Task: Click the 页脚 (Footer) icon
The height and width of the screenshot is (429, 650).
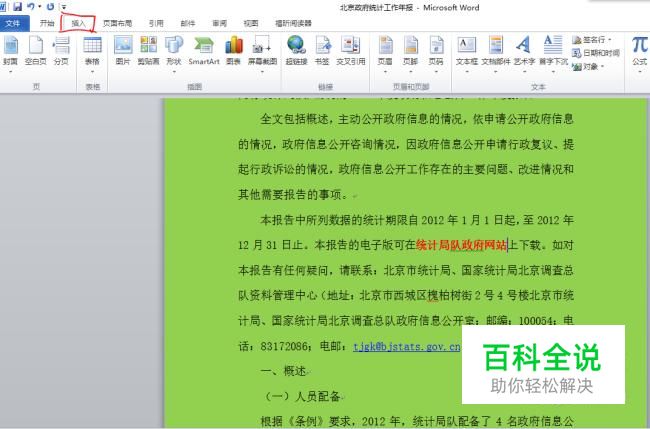Action: tap(410, 45)
